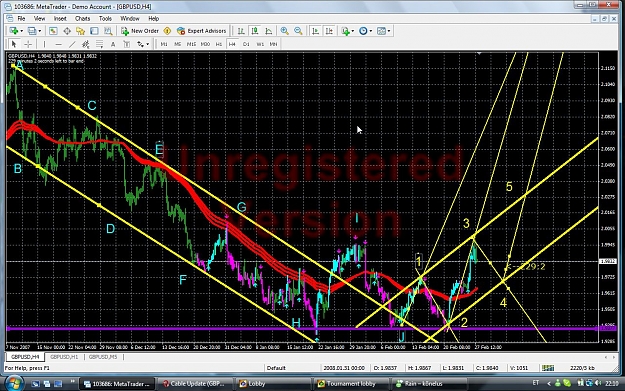Set timeframe to W1
The width and height of the screenshot is (625, 391).
click(260, 44)
